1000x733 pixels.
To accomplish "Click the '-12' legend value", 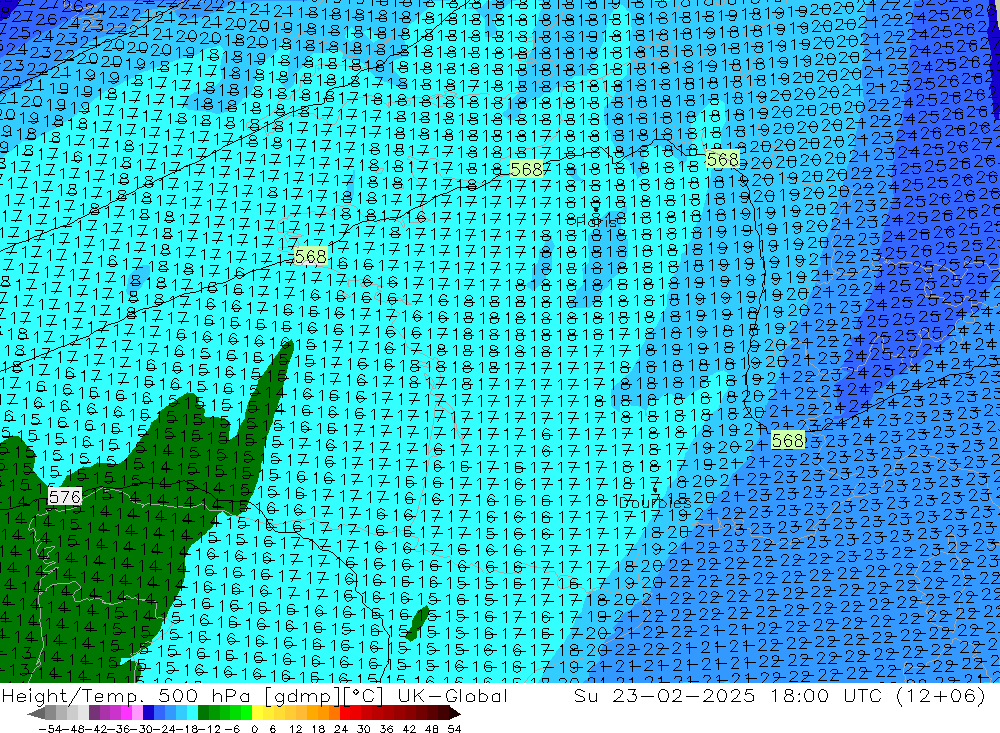I will tap(209, 729).
